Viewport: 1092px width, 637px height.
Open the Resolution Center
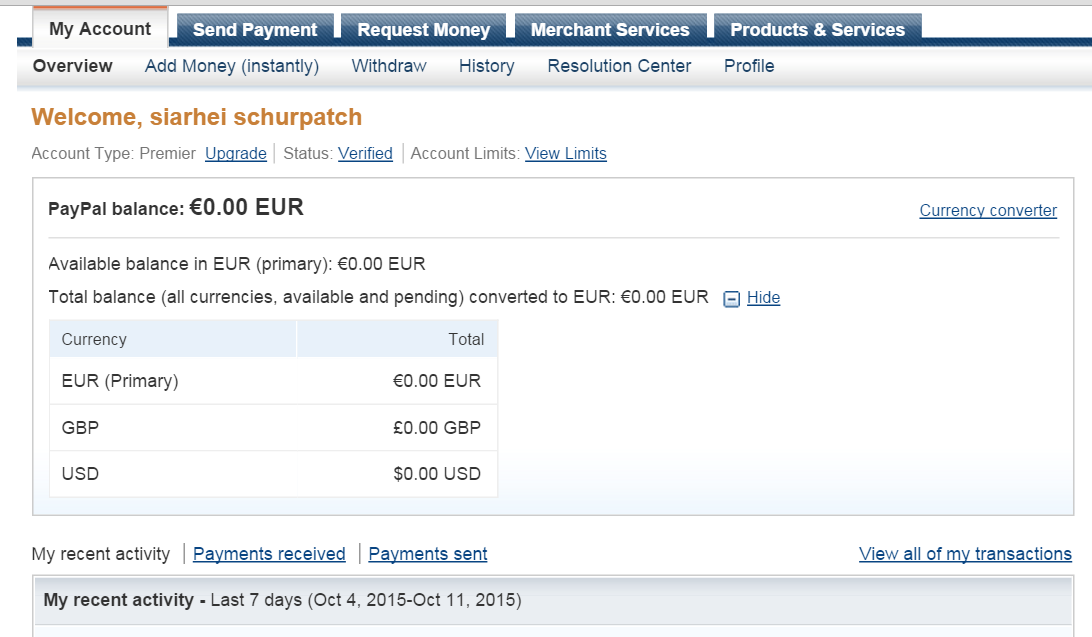click(619, 66)
